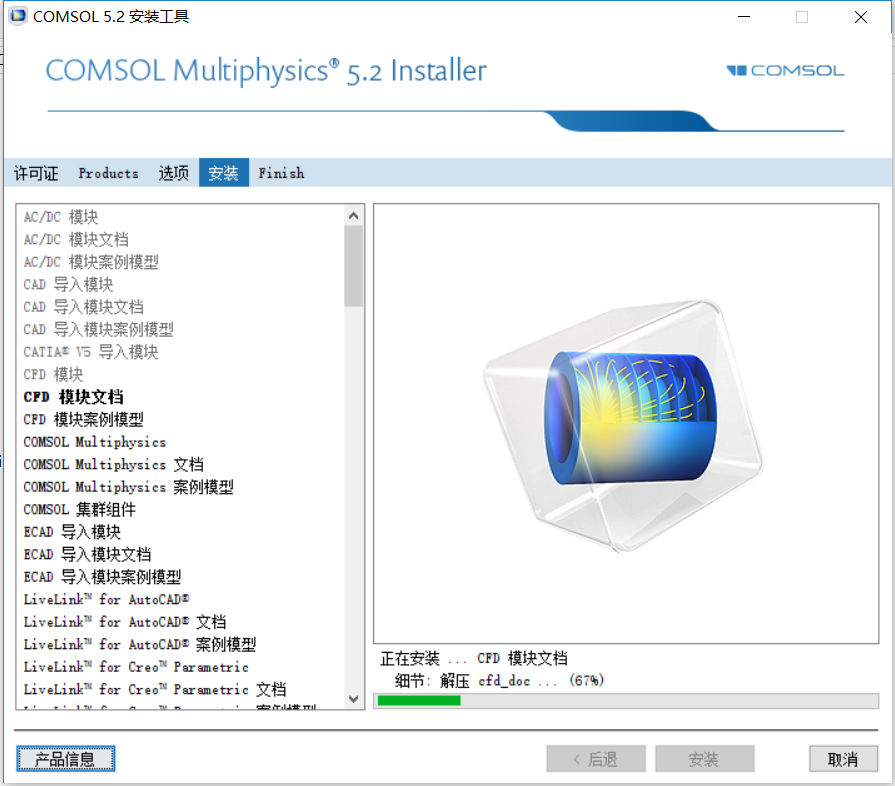Click the CFD module 3D preview image

pyautogui.click(x=624, y=425)
